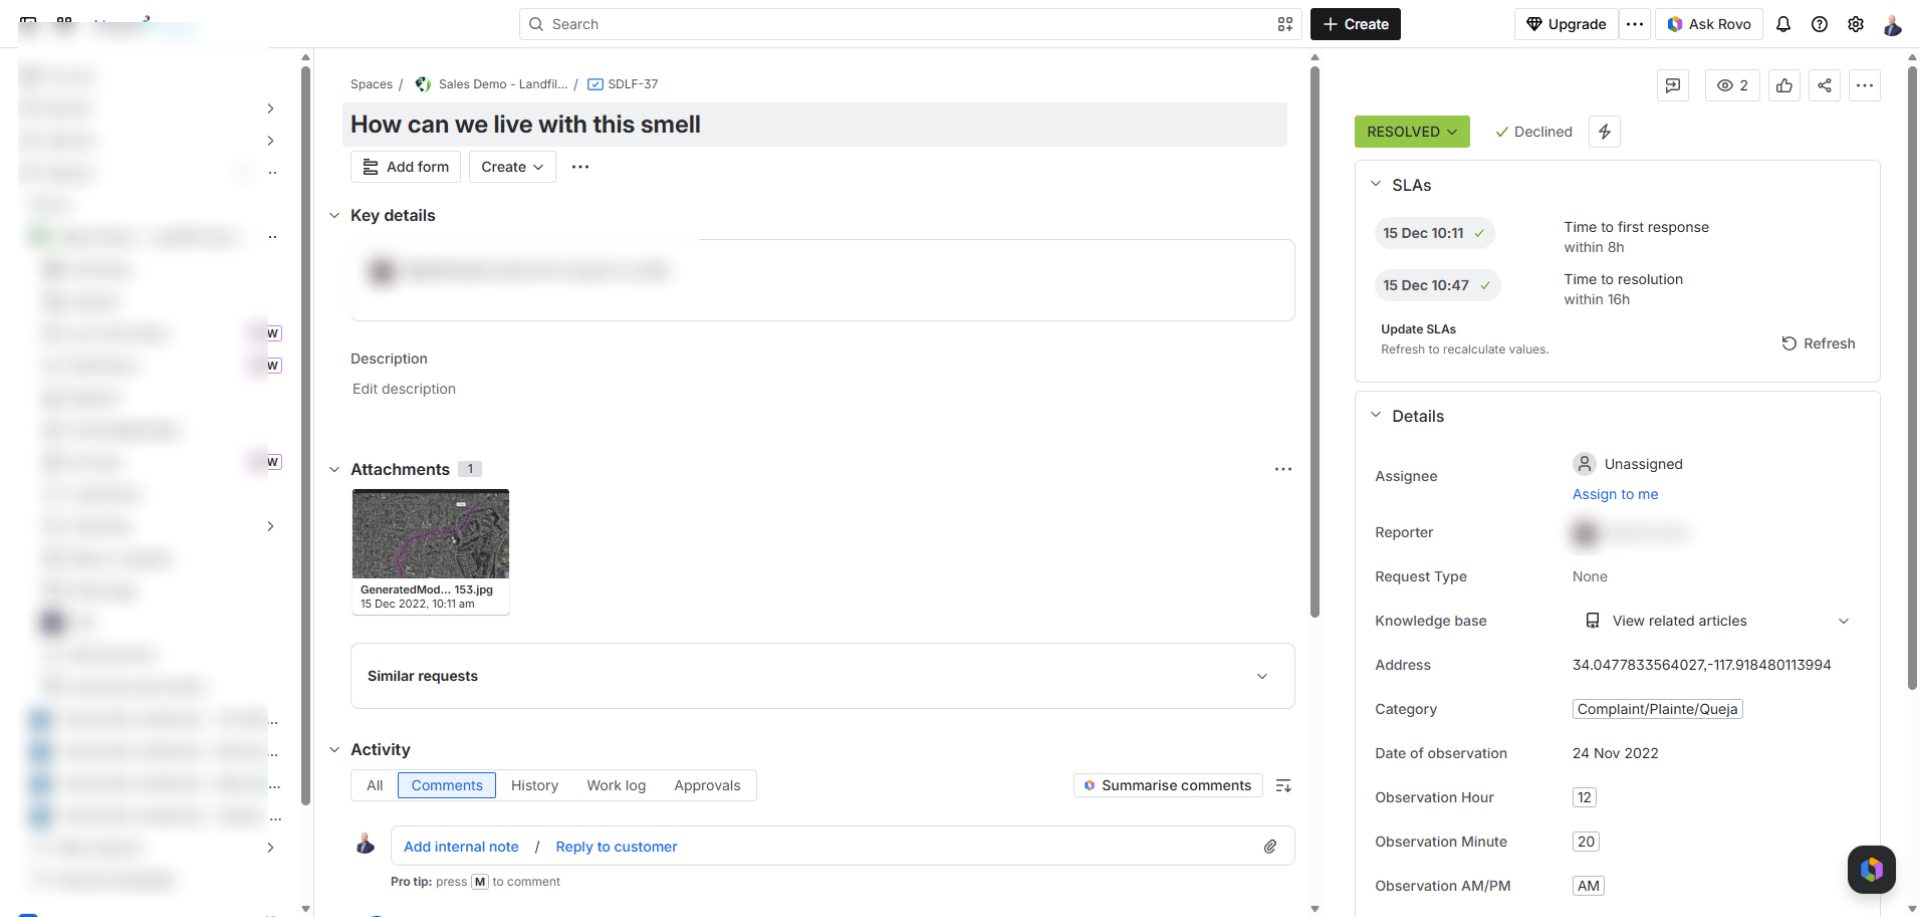Expand the View related articles dropdown
Viewport: 1920px width, 917px height.
click(1843, 621)
